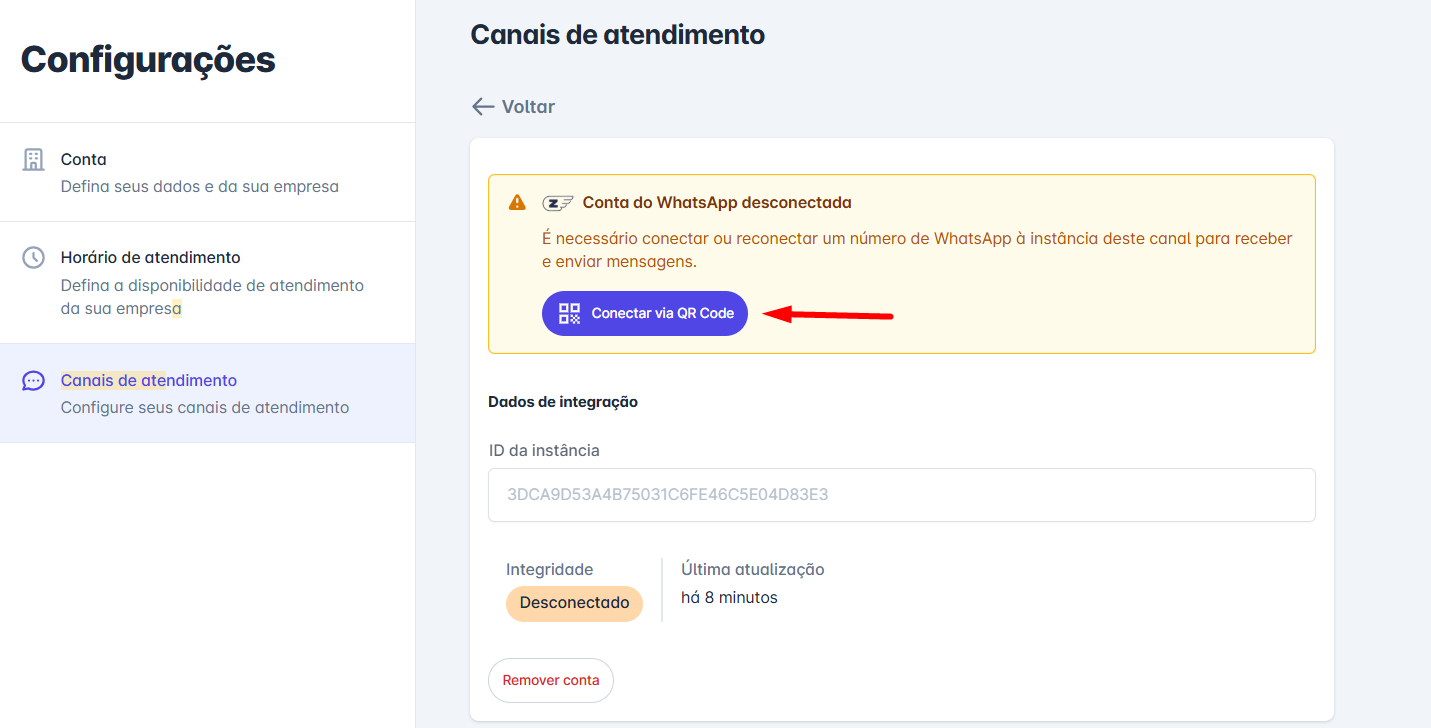Click the Remover conta button
This screenshot has height=728, width=1431.
tap(551, 681)
